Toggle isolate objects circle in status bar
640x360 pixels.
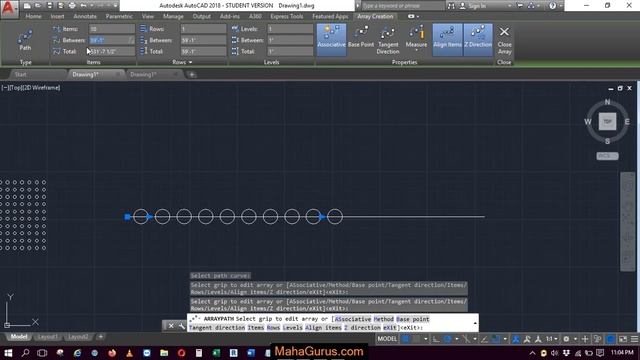pyautogui.click(x=611, y=339)
